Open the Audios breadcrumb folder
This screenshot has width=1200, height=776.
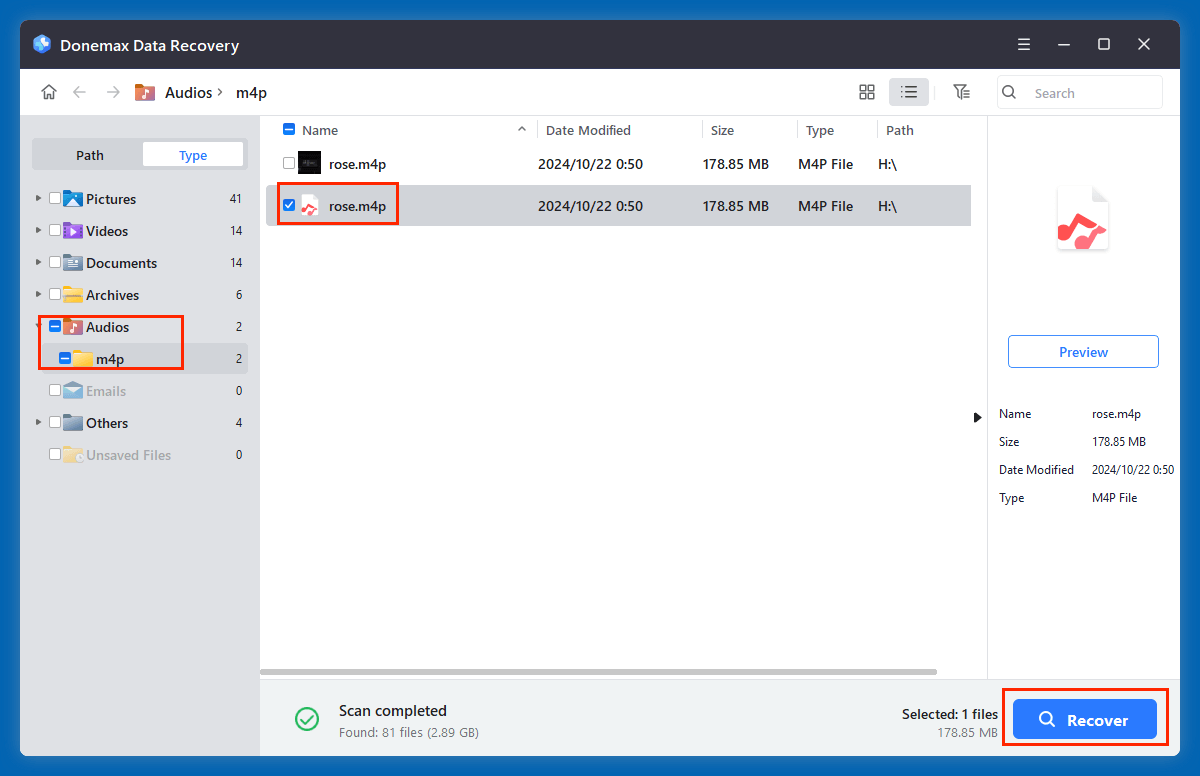point(186,92)
